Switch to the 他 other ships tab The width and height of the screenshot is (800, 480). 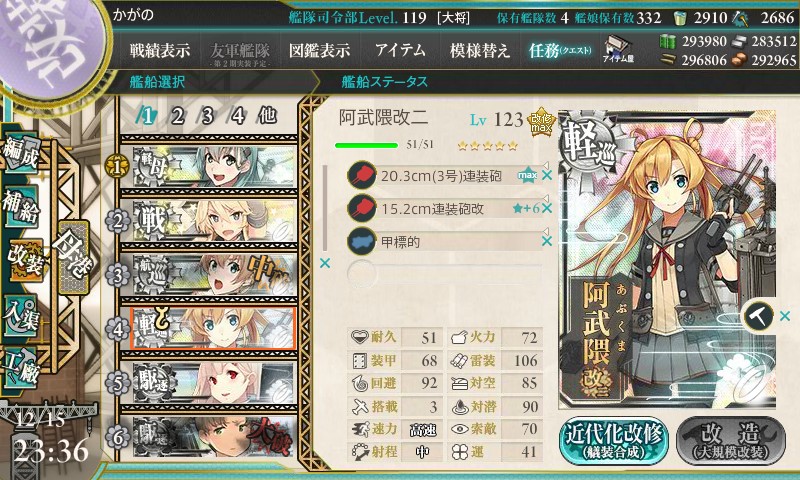[267, 116]
